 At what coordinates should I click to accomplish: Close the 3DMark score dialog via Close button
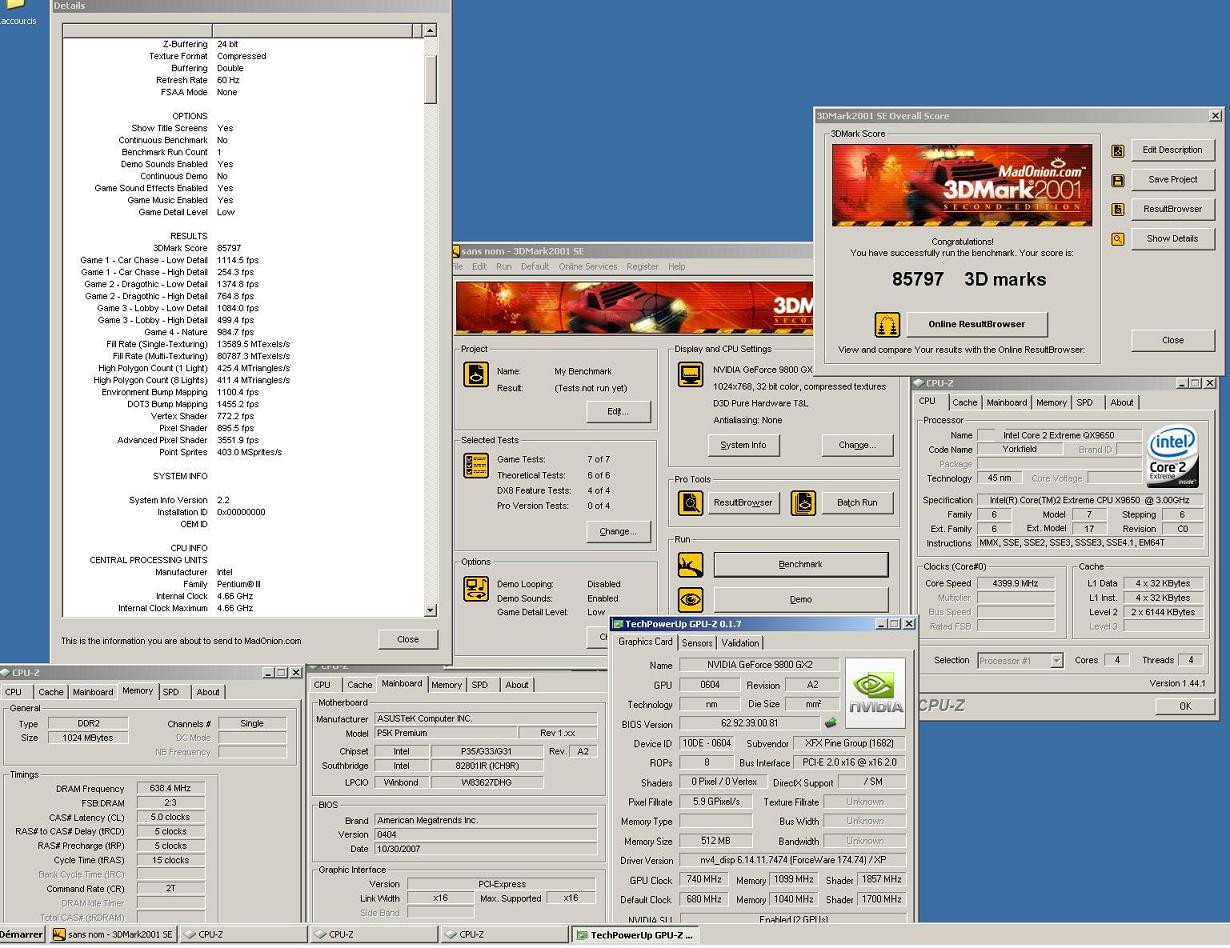(x=1172, y=340)
